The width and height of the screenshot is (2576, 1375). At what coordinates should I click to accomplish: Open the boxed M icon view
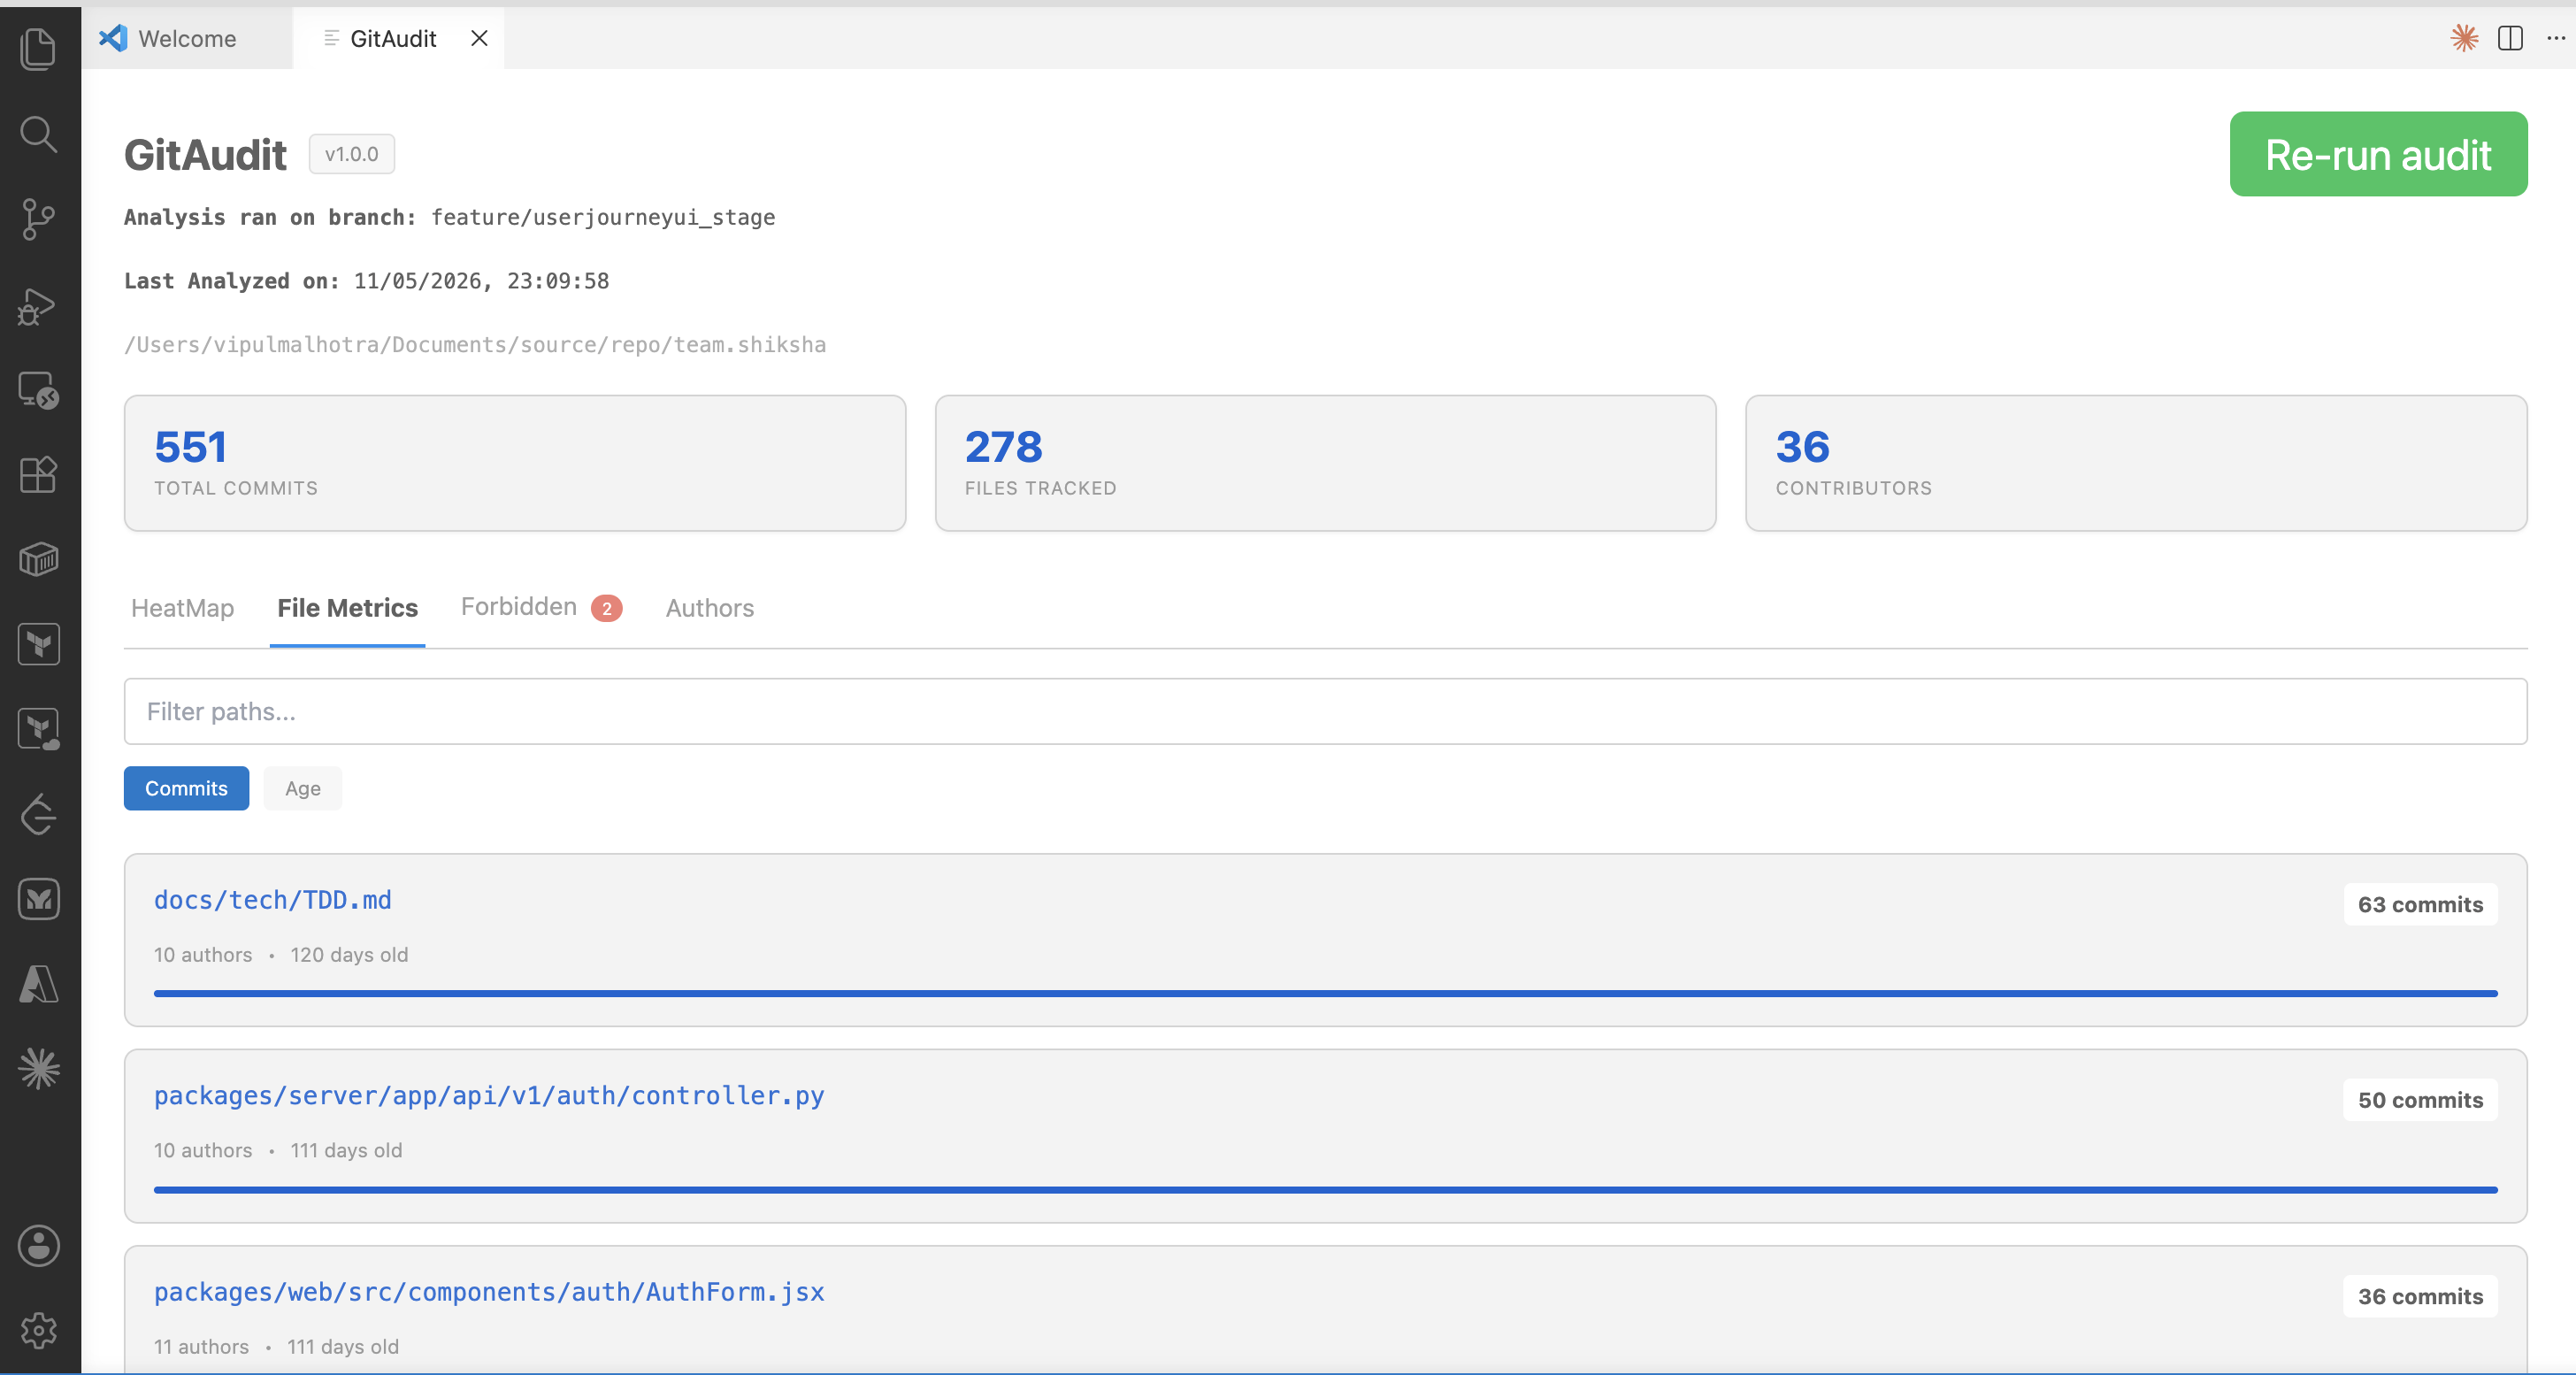pyautogui.click(x=38, y=899)
